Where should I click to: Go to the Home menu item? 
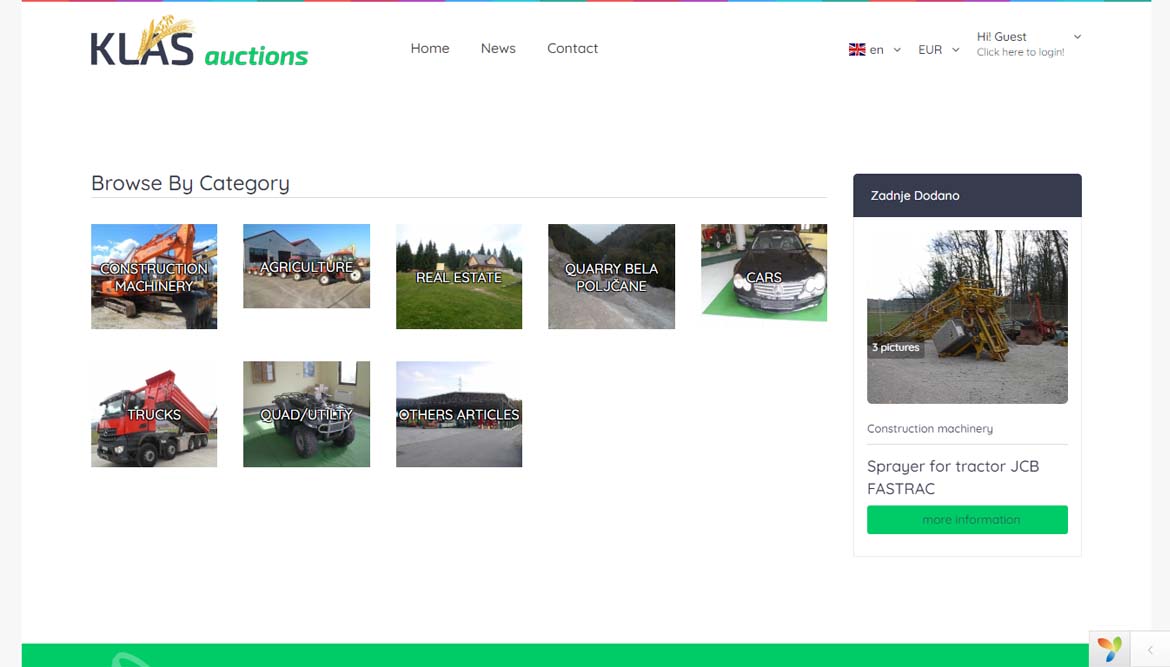coord(430,48)
